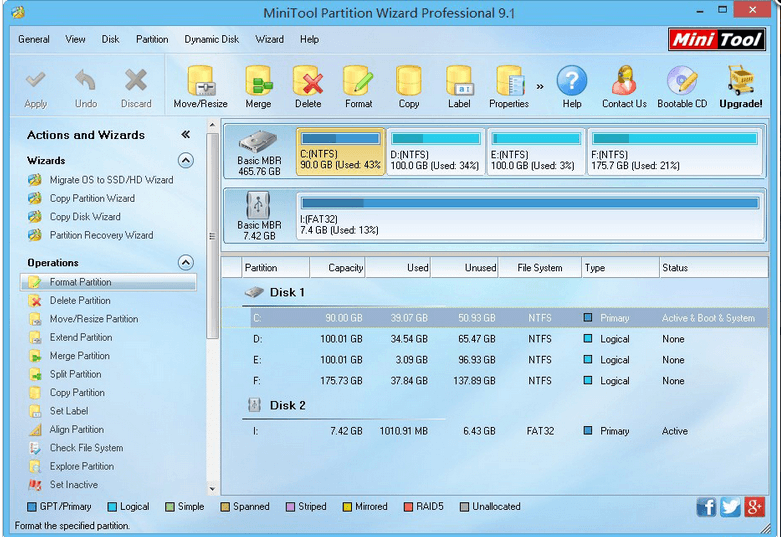Launch Migrate OS to SSD/HD Wizard

[111, 180]
